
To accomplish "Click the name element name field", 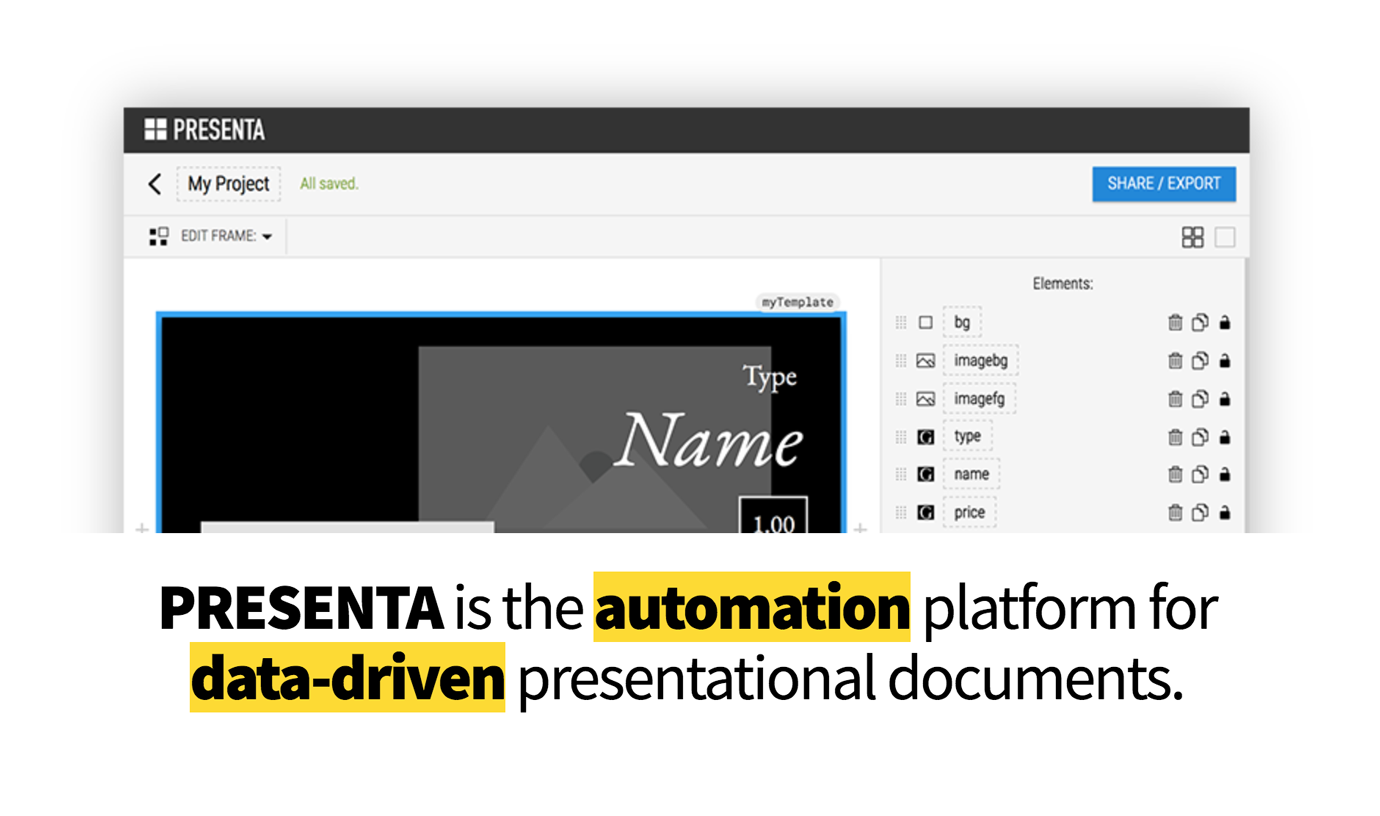I will tap(971, 475).
